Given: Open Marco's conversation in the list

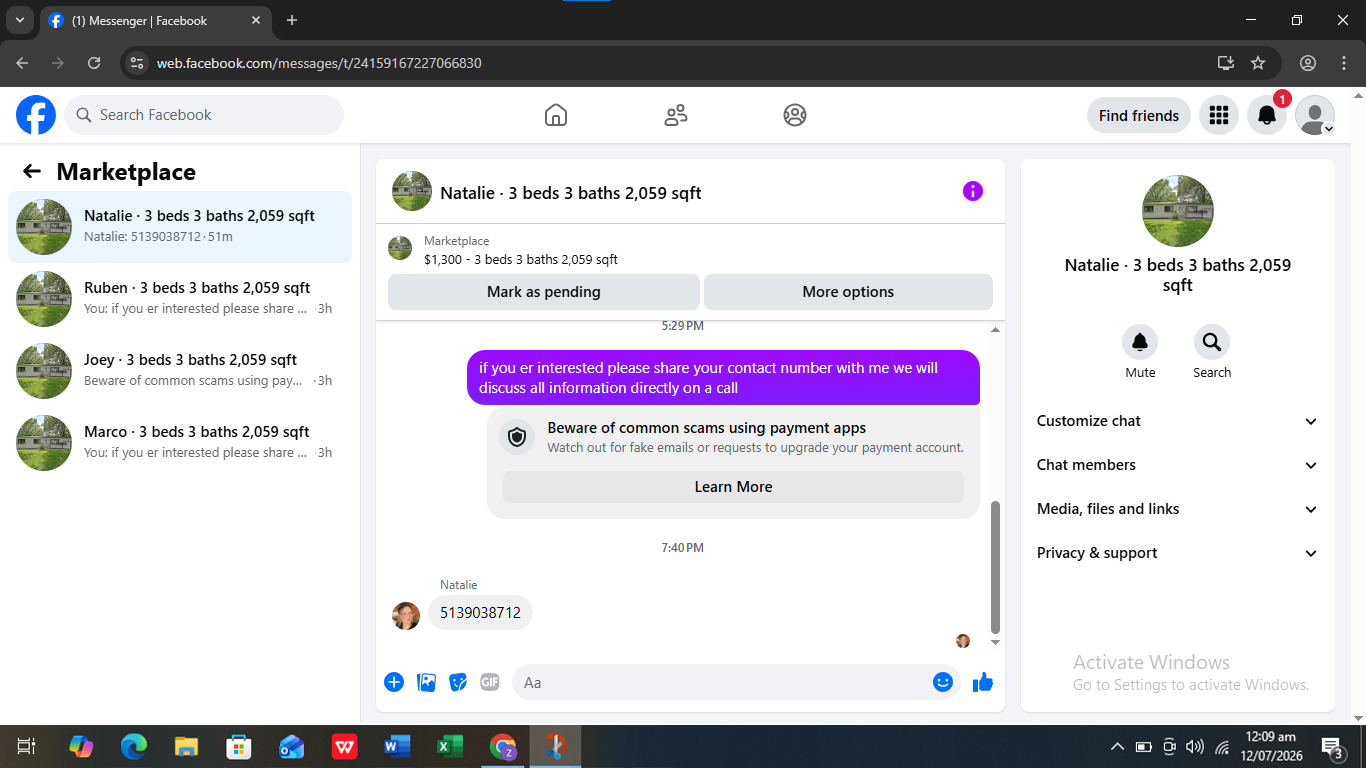Looking at the screenshot, I should (x=180, y=443).
